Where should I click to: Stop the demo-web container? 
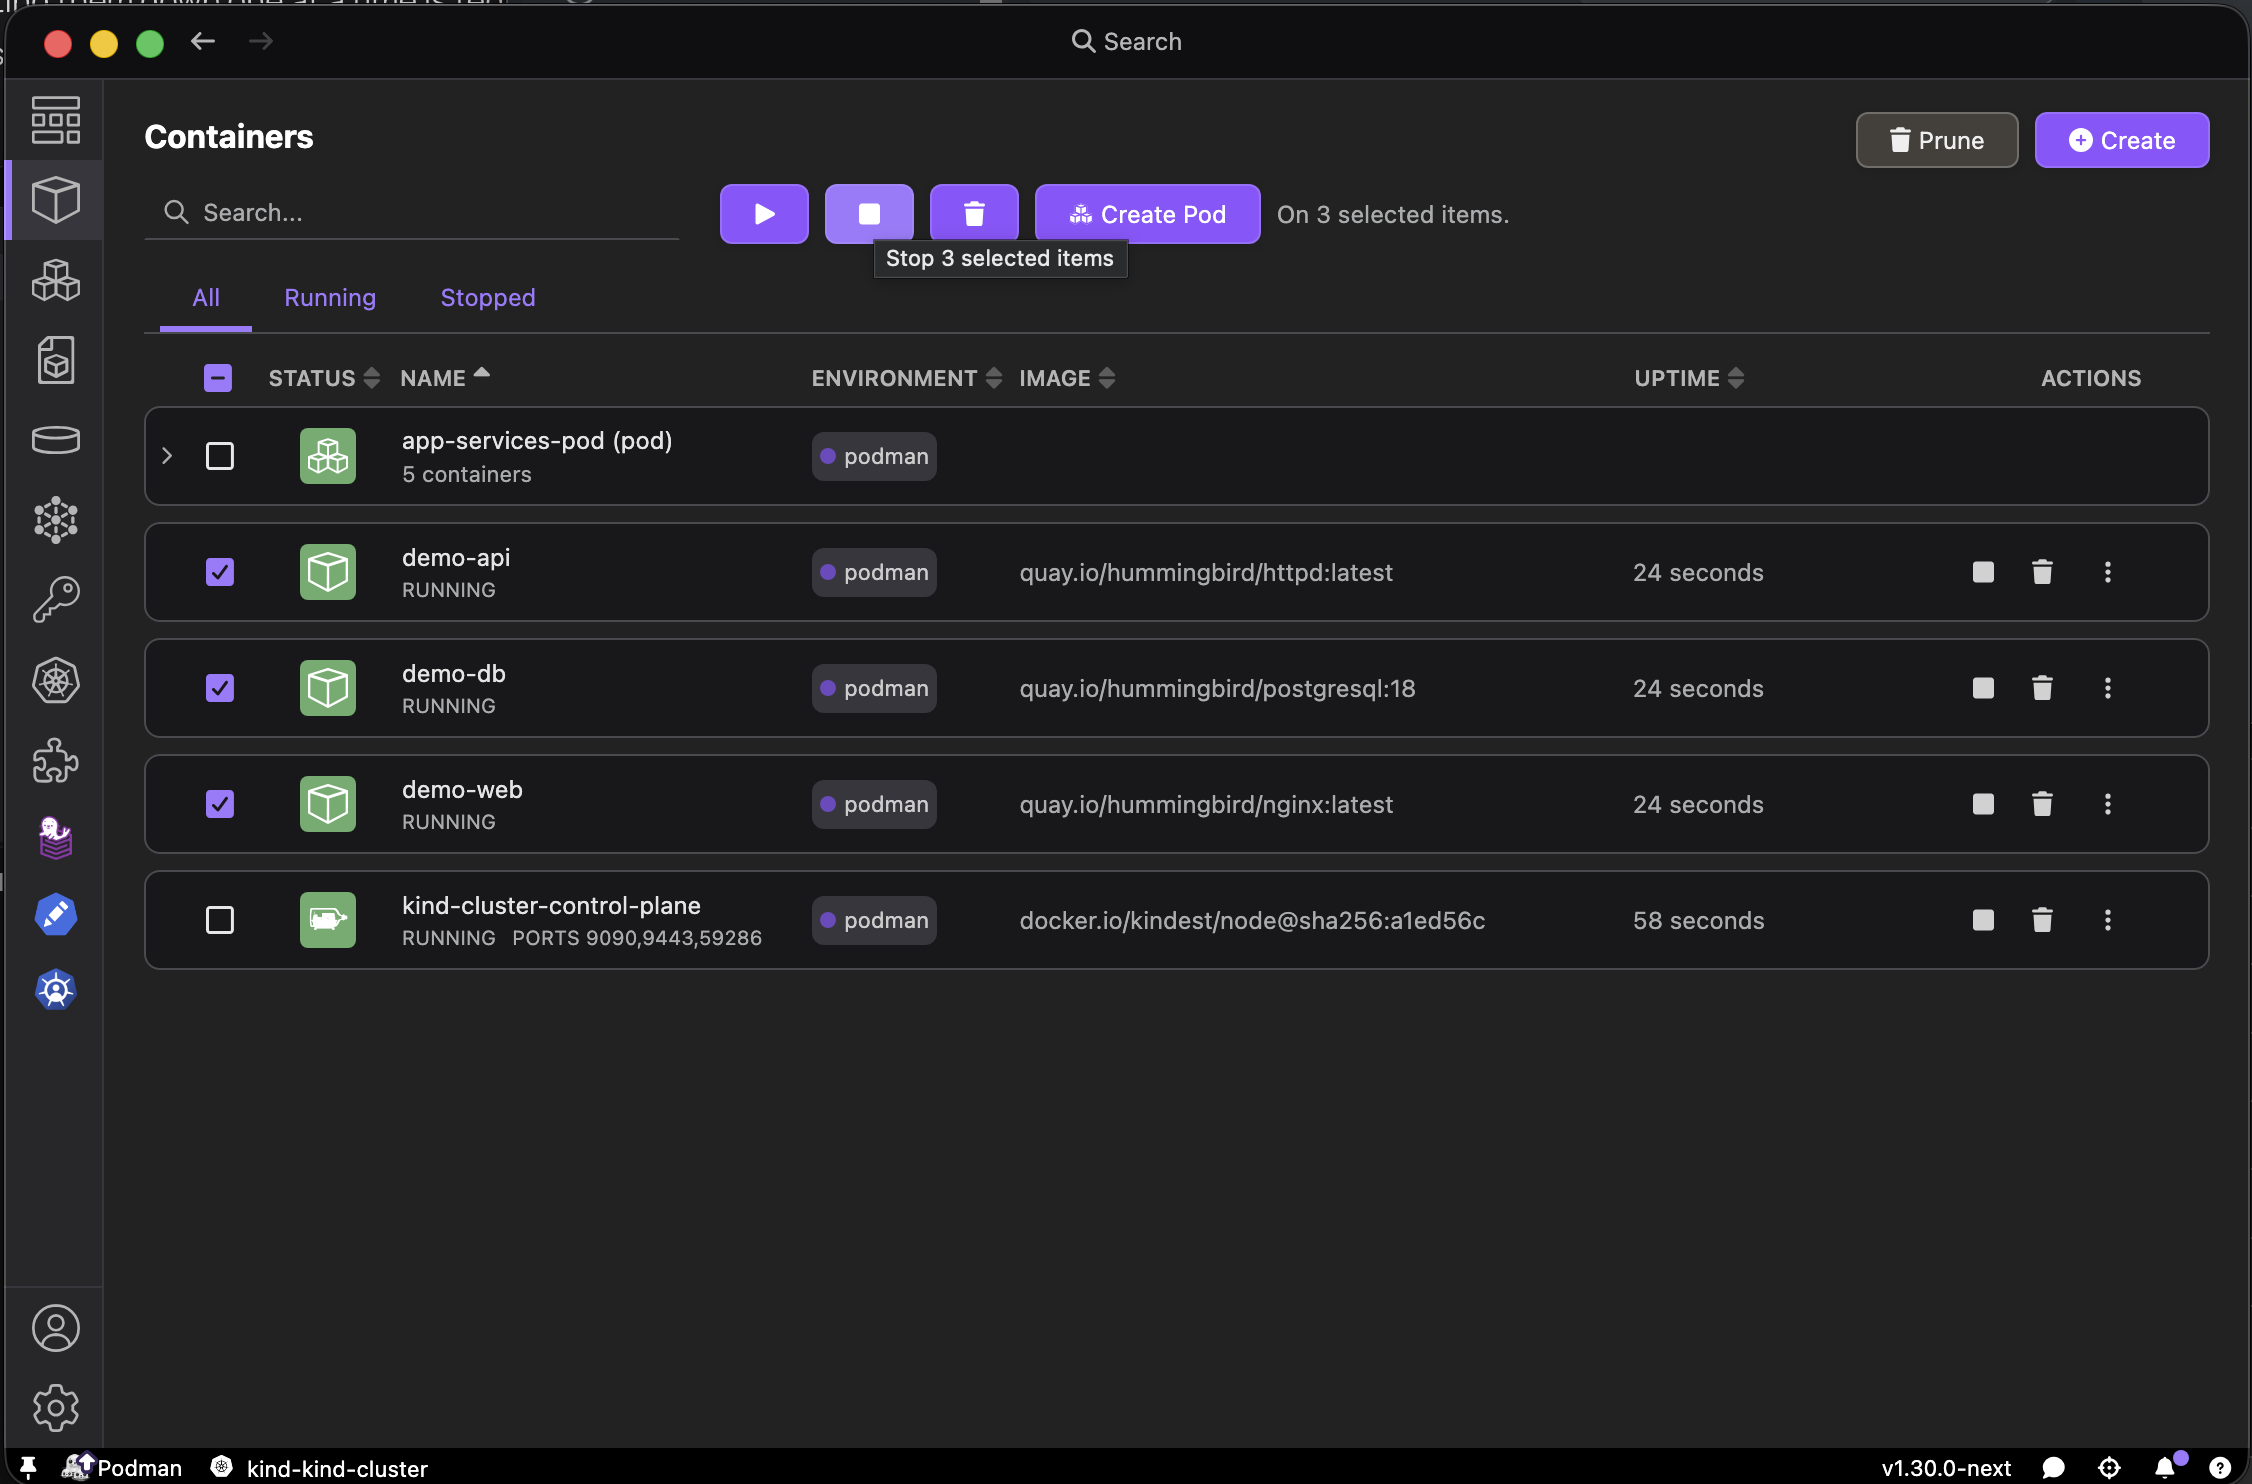click(1983, 804)
